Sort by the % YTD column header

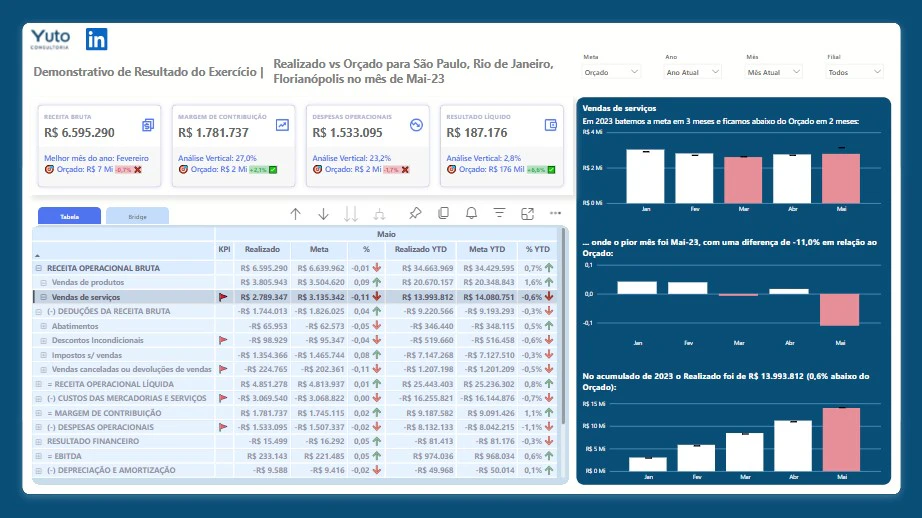tap(537, 249)
